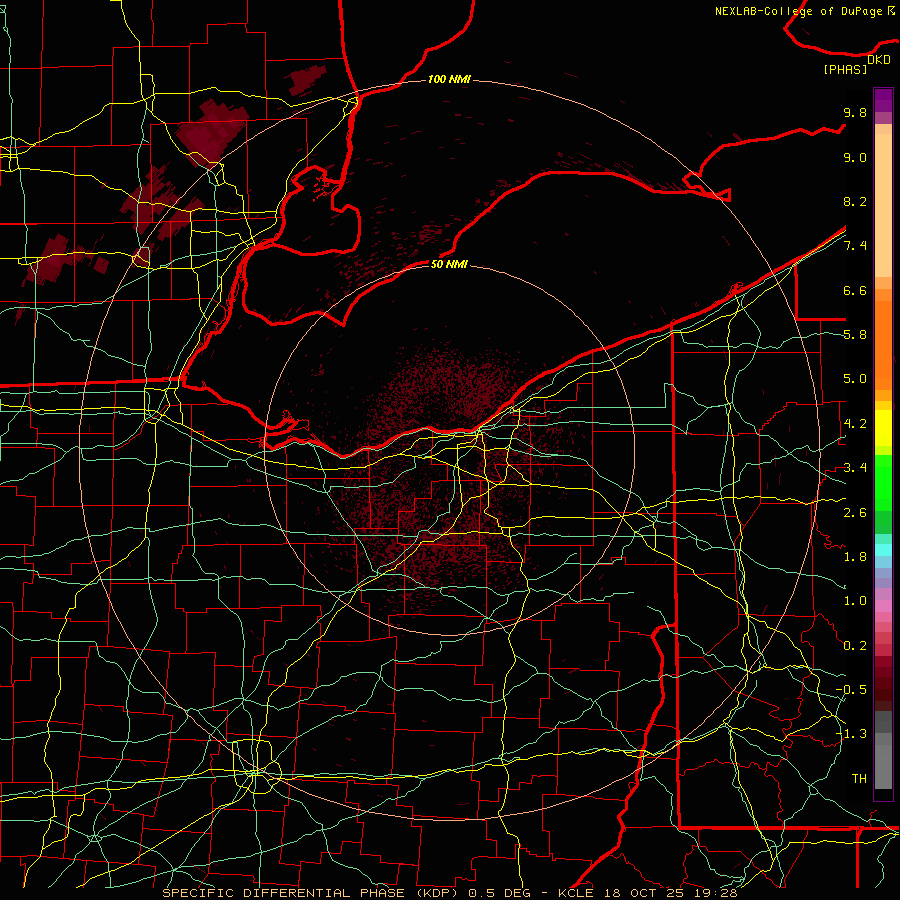This screenshot has height=900, width=900.
Task: Click the "DKD" label above the color scale
Action: click(879, 60)
